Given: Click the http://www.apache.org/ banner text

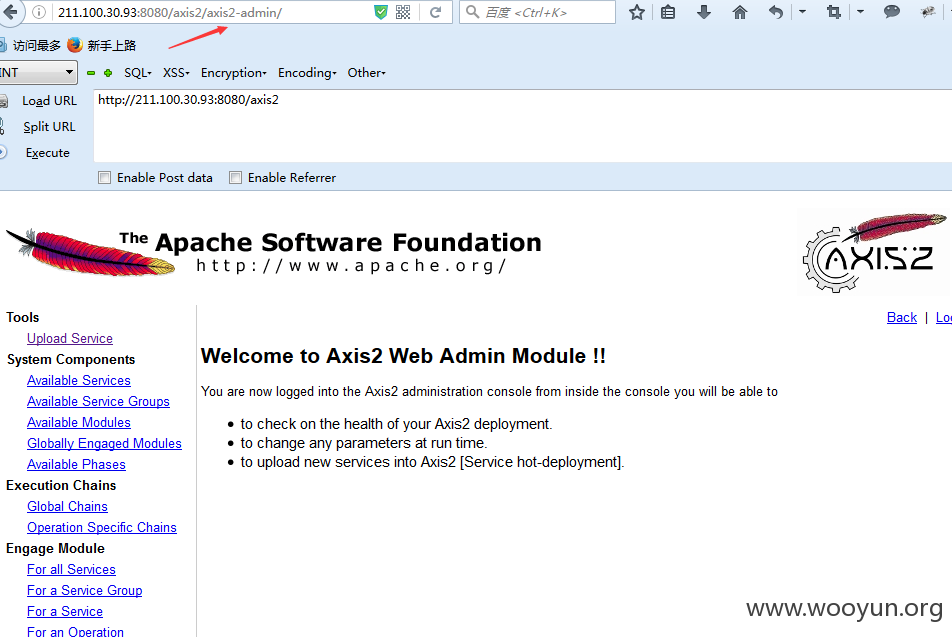Looking at the screenshot, I should [x=351, y=266].
